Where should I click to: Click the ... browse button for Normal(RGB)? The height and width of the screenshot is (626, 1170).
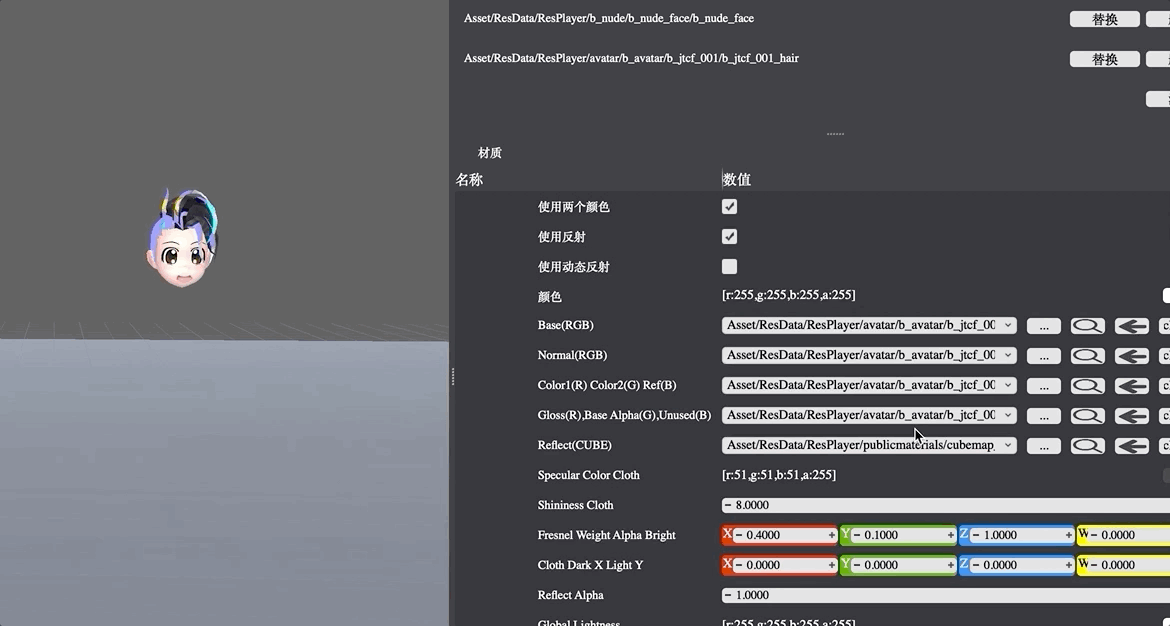[1043, 356]
